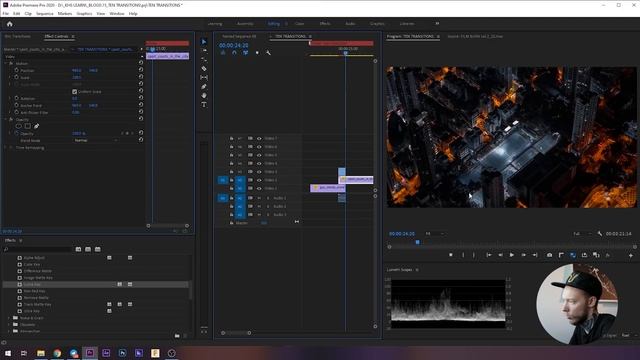
Task: Select the Slip tool
Action: click(204, 77)
